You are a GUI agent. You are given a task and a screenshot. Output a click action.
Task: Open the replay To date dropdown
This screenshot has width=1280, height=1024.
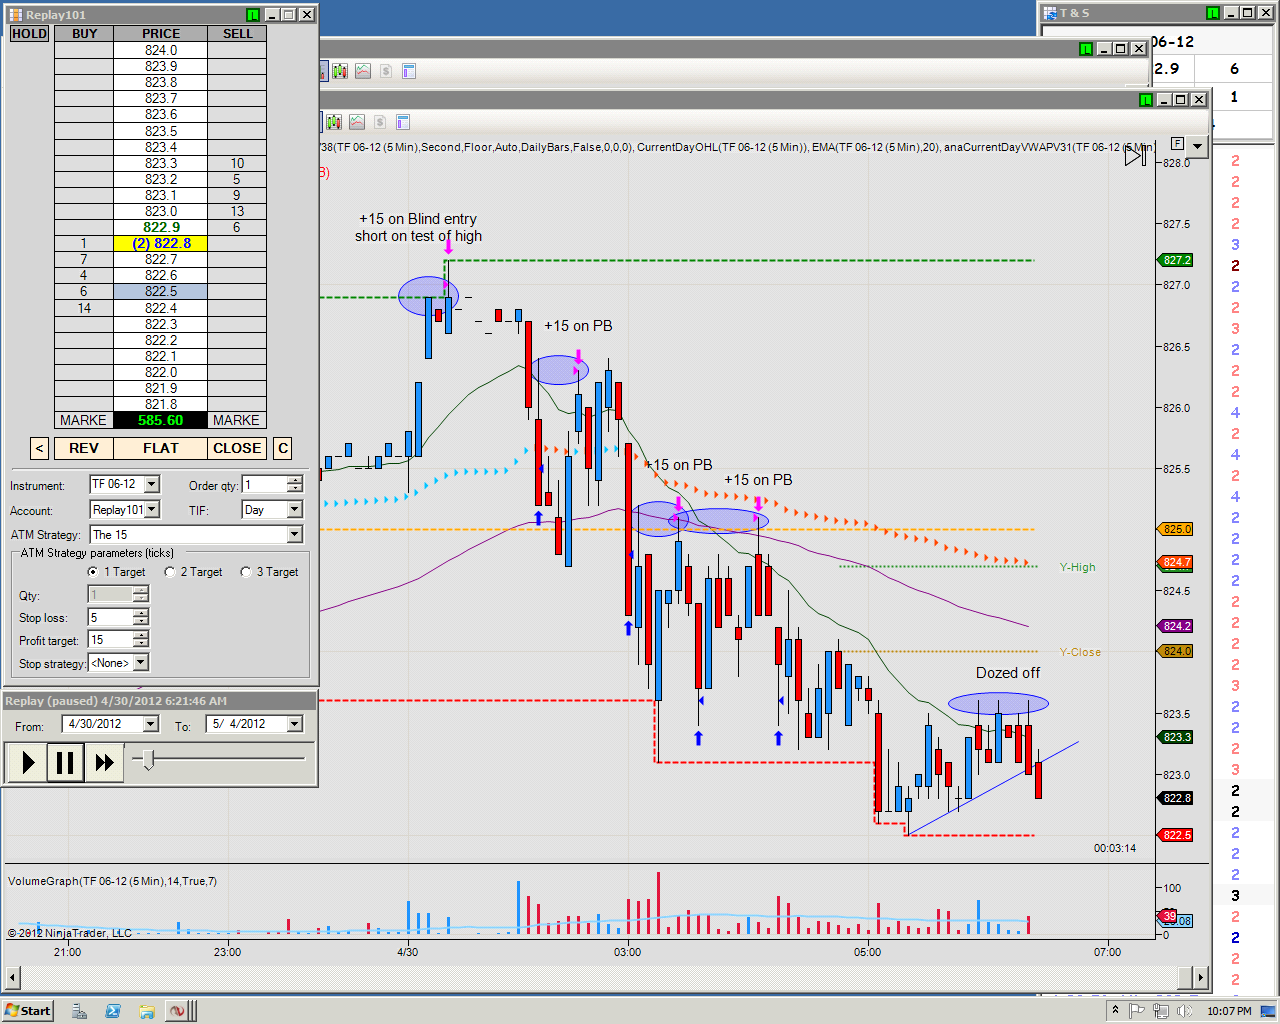[x=295, y=724]
